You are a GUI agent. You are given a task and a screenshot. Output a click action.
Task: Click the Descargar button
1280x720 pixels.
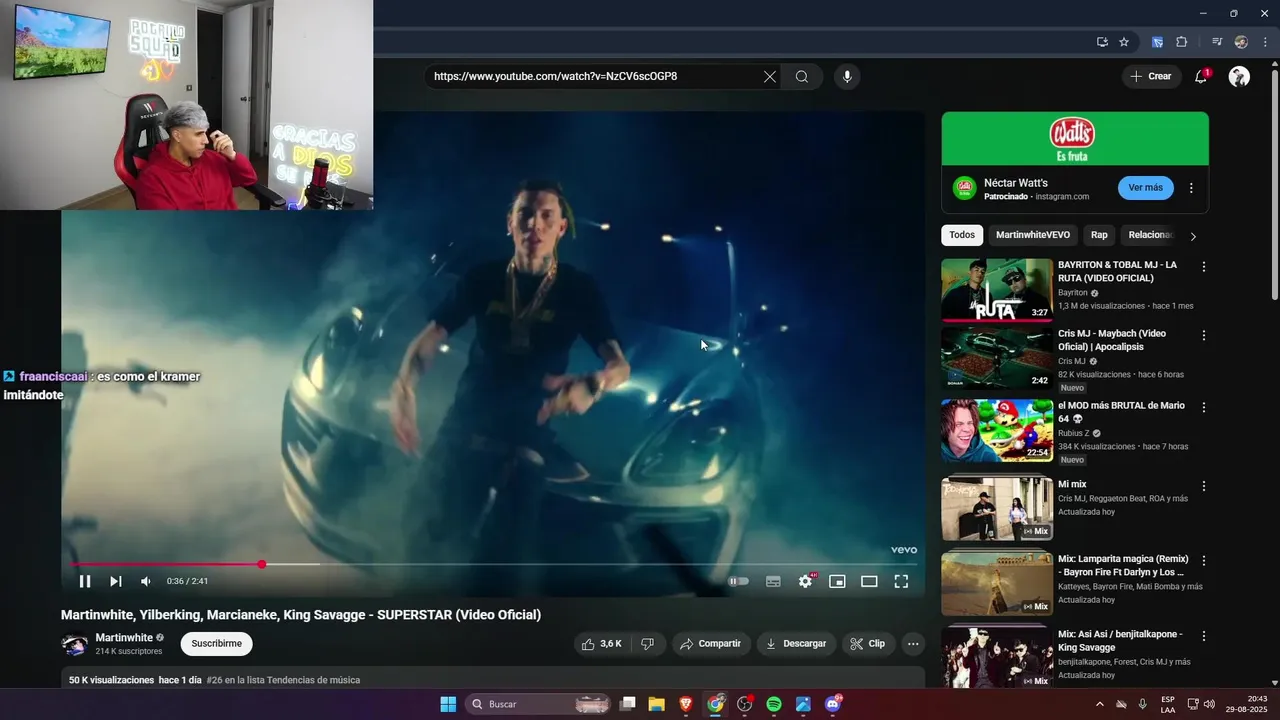tap(797, 644)
